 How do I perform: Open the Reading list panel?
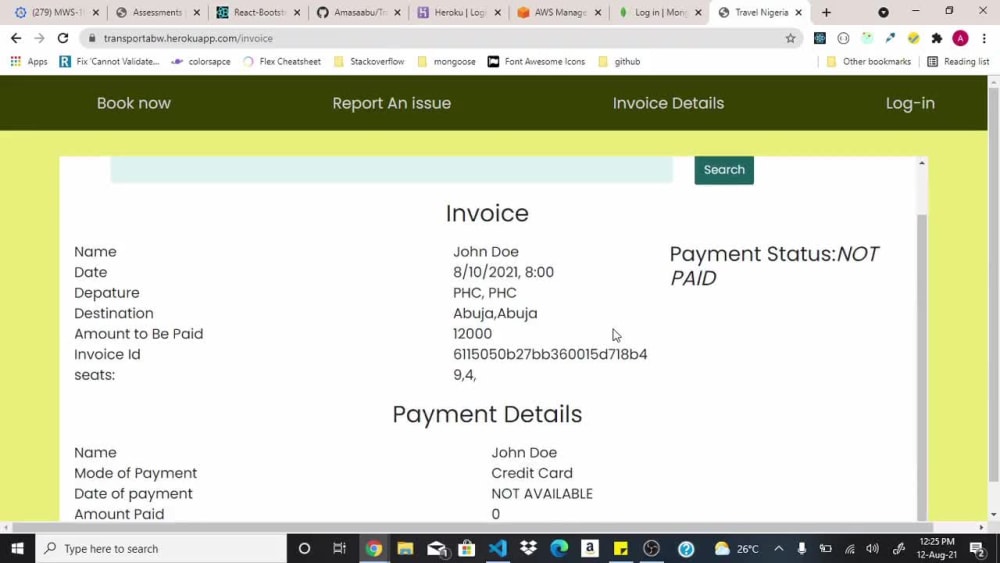[x=959, y=62]
